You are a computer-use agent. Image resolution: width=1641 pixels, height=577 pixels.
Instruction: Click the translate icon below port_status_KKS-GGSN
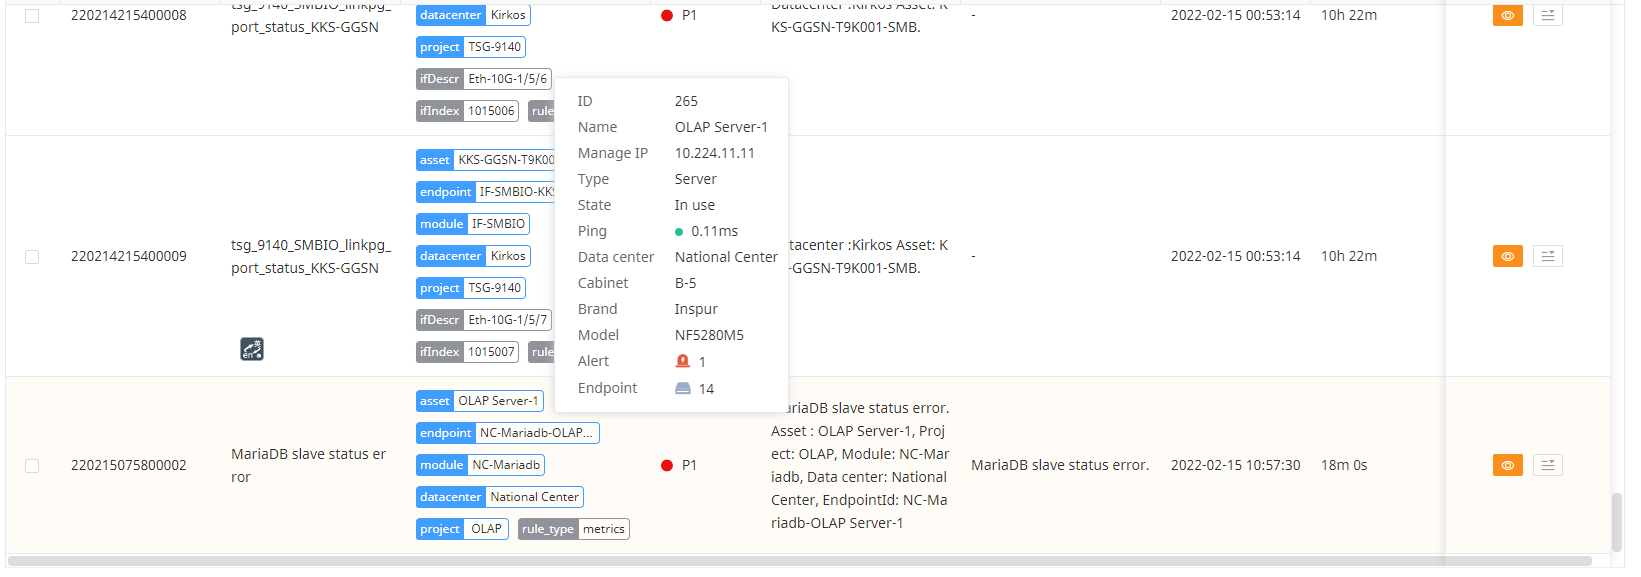(x=252, y=349)
